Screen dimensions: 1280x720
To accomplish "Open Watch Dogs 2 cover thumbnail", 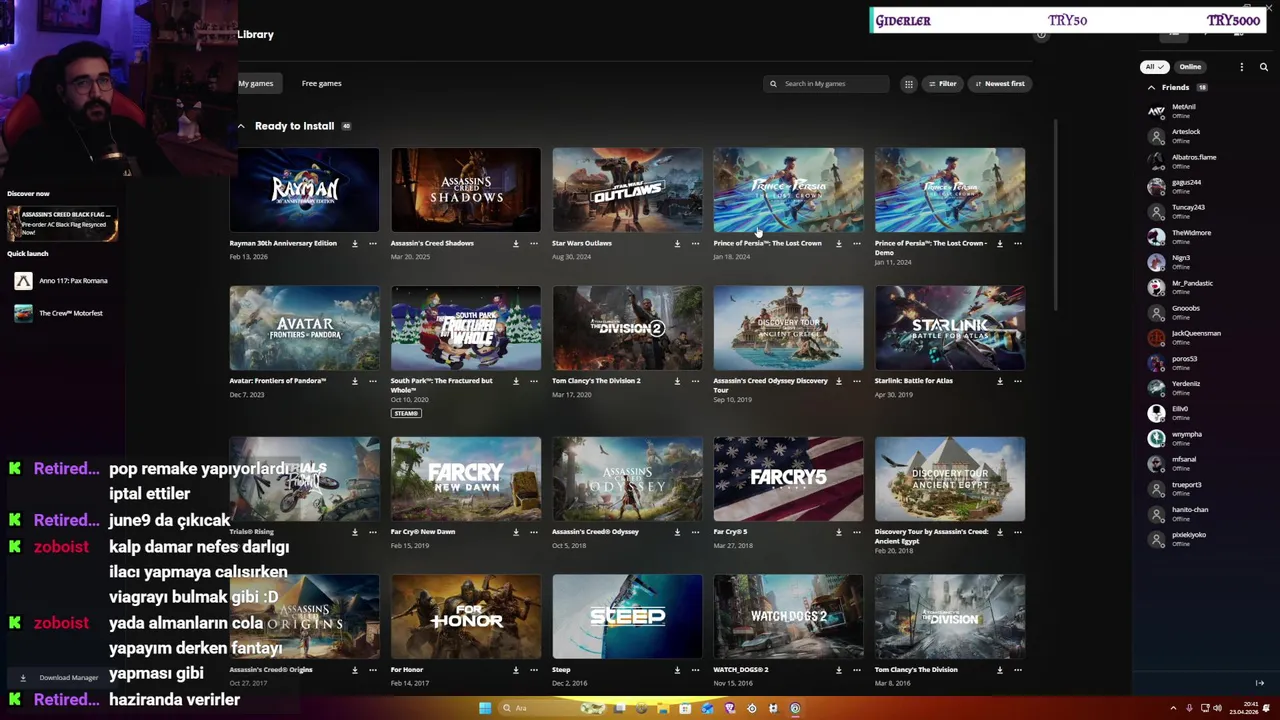I will pos(788,617).
